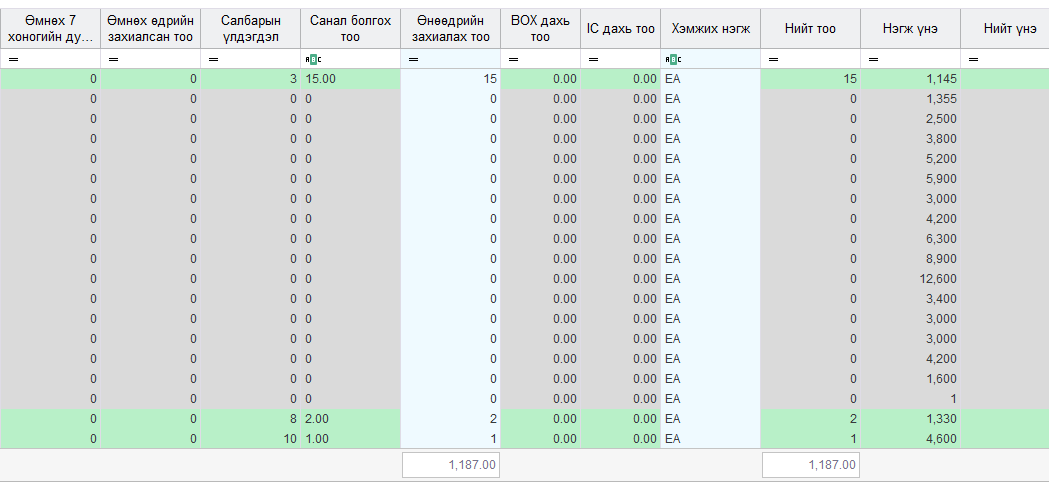Click the 1,187.00 total under Нийт тоо
Viewport: 1049px width, 486px height.
(x=811, y=465)
